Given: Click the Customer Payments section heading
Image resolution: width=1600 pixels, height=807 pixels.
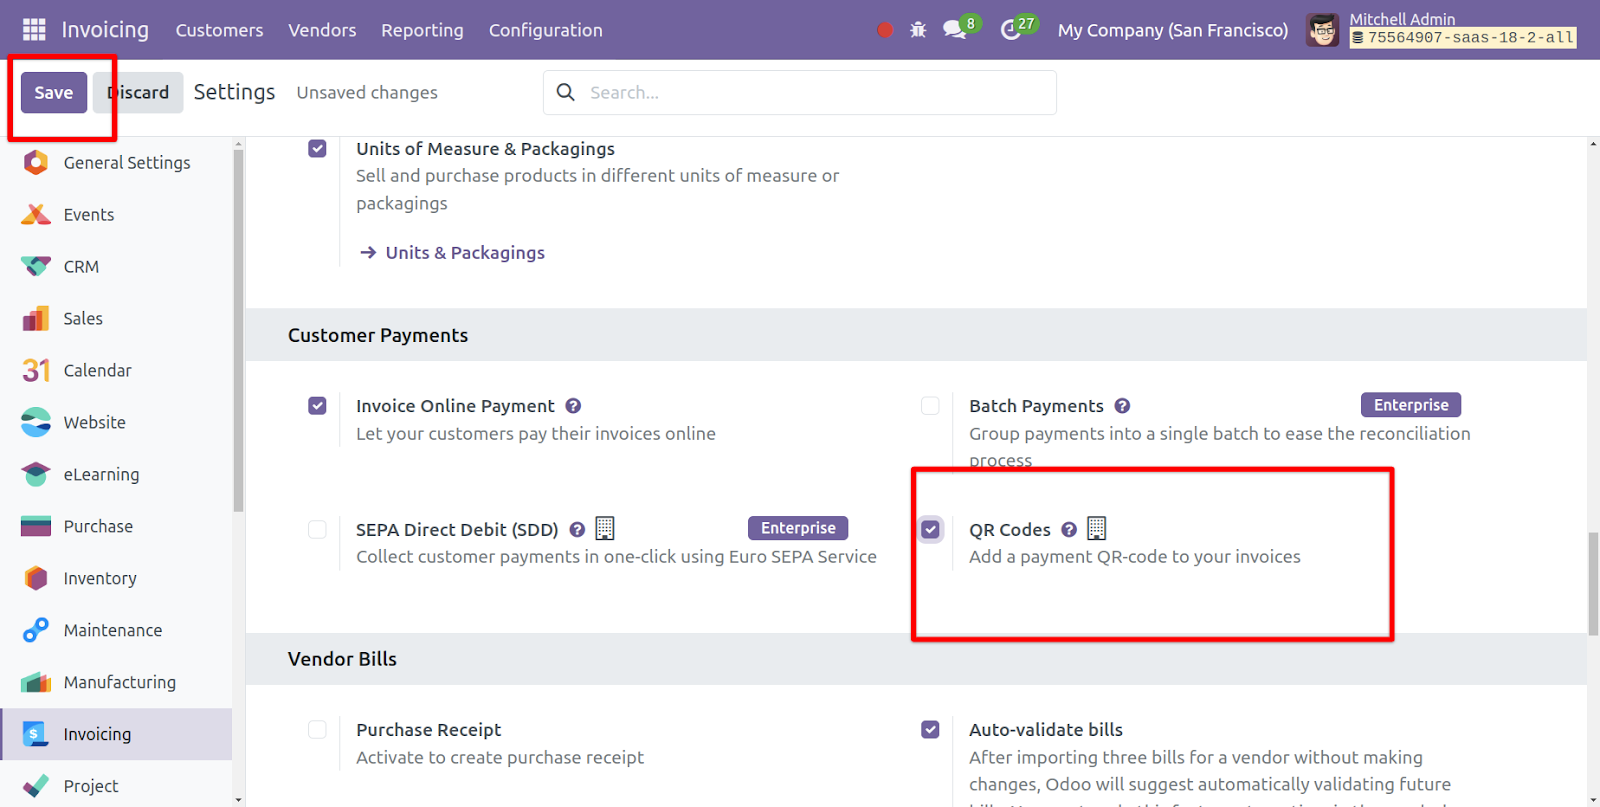Looking at the screenshot, I should click(x=378, y=335).
